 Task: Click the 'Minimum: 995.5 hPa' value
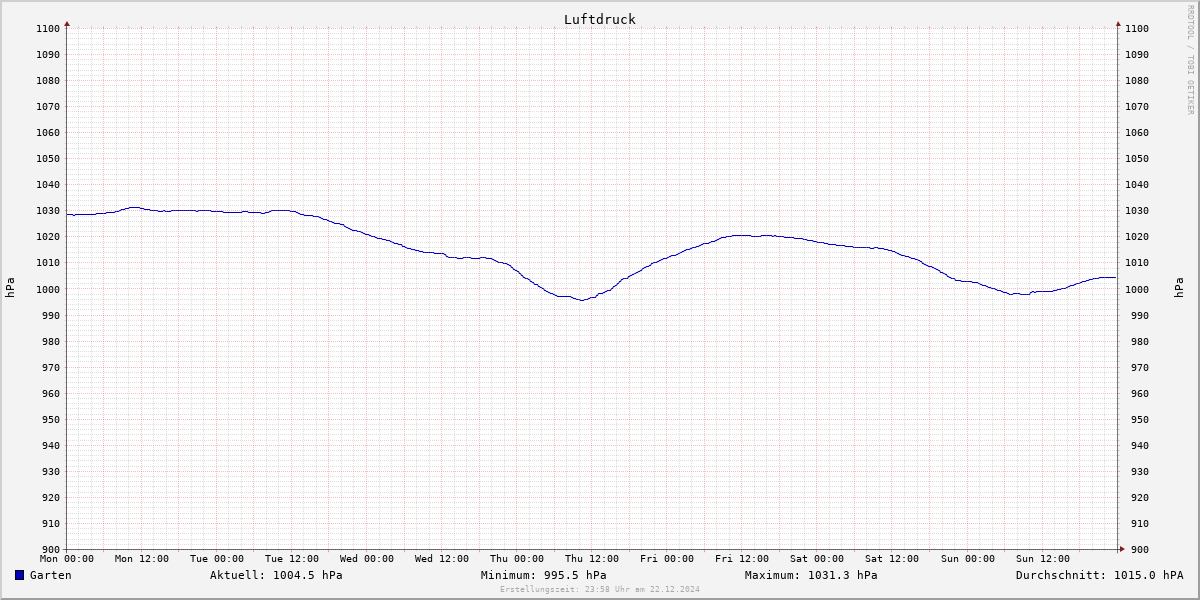[543, 575]
